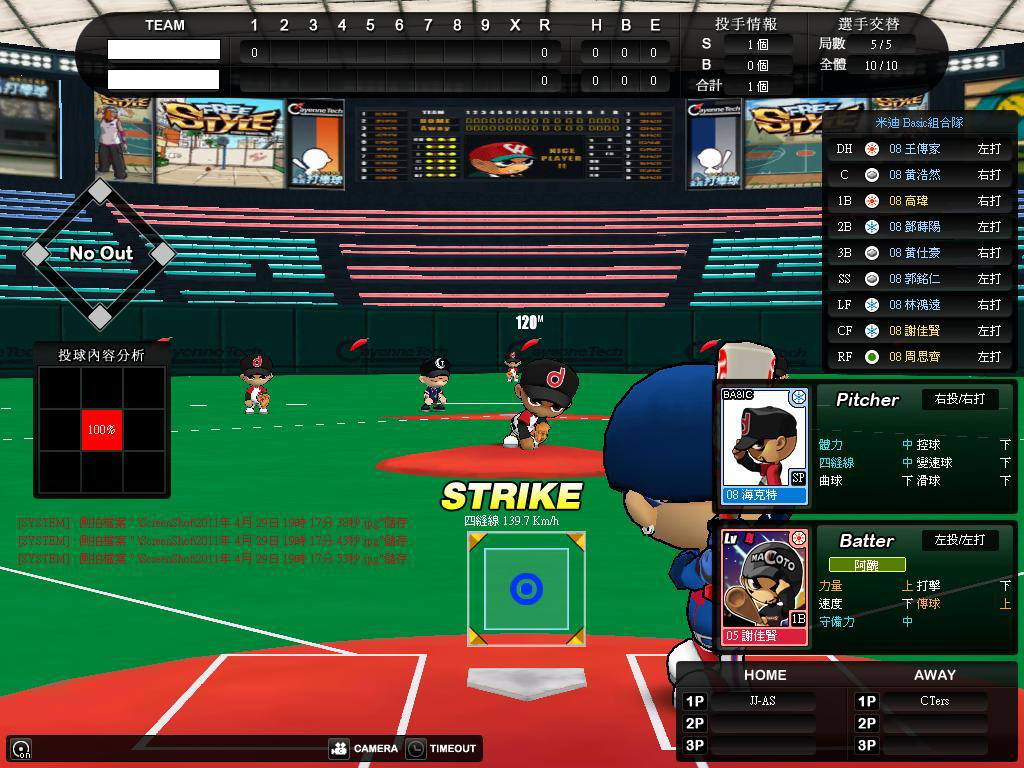Select player 08 鄧蒔陽 in lineup

click(x=914, y=227)
